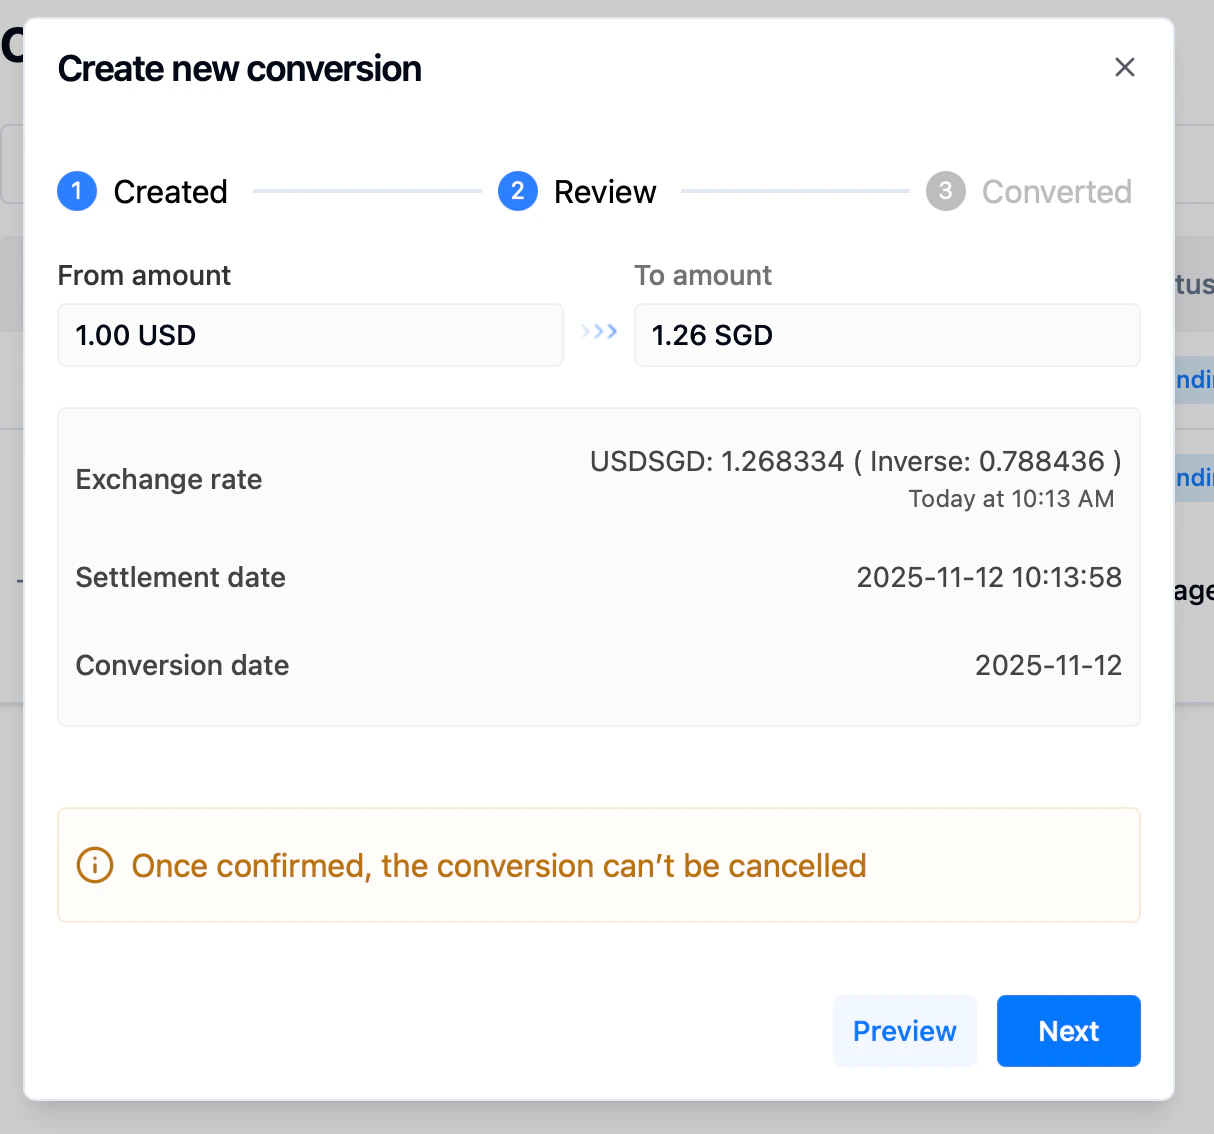The image size is (1214, 1134).
Task: Click the Conversion date value 2025-11-12
Action: tap(1049, 664)
